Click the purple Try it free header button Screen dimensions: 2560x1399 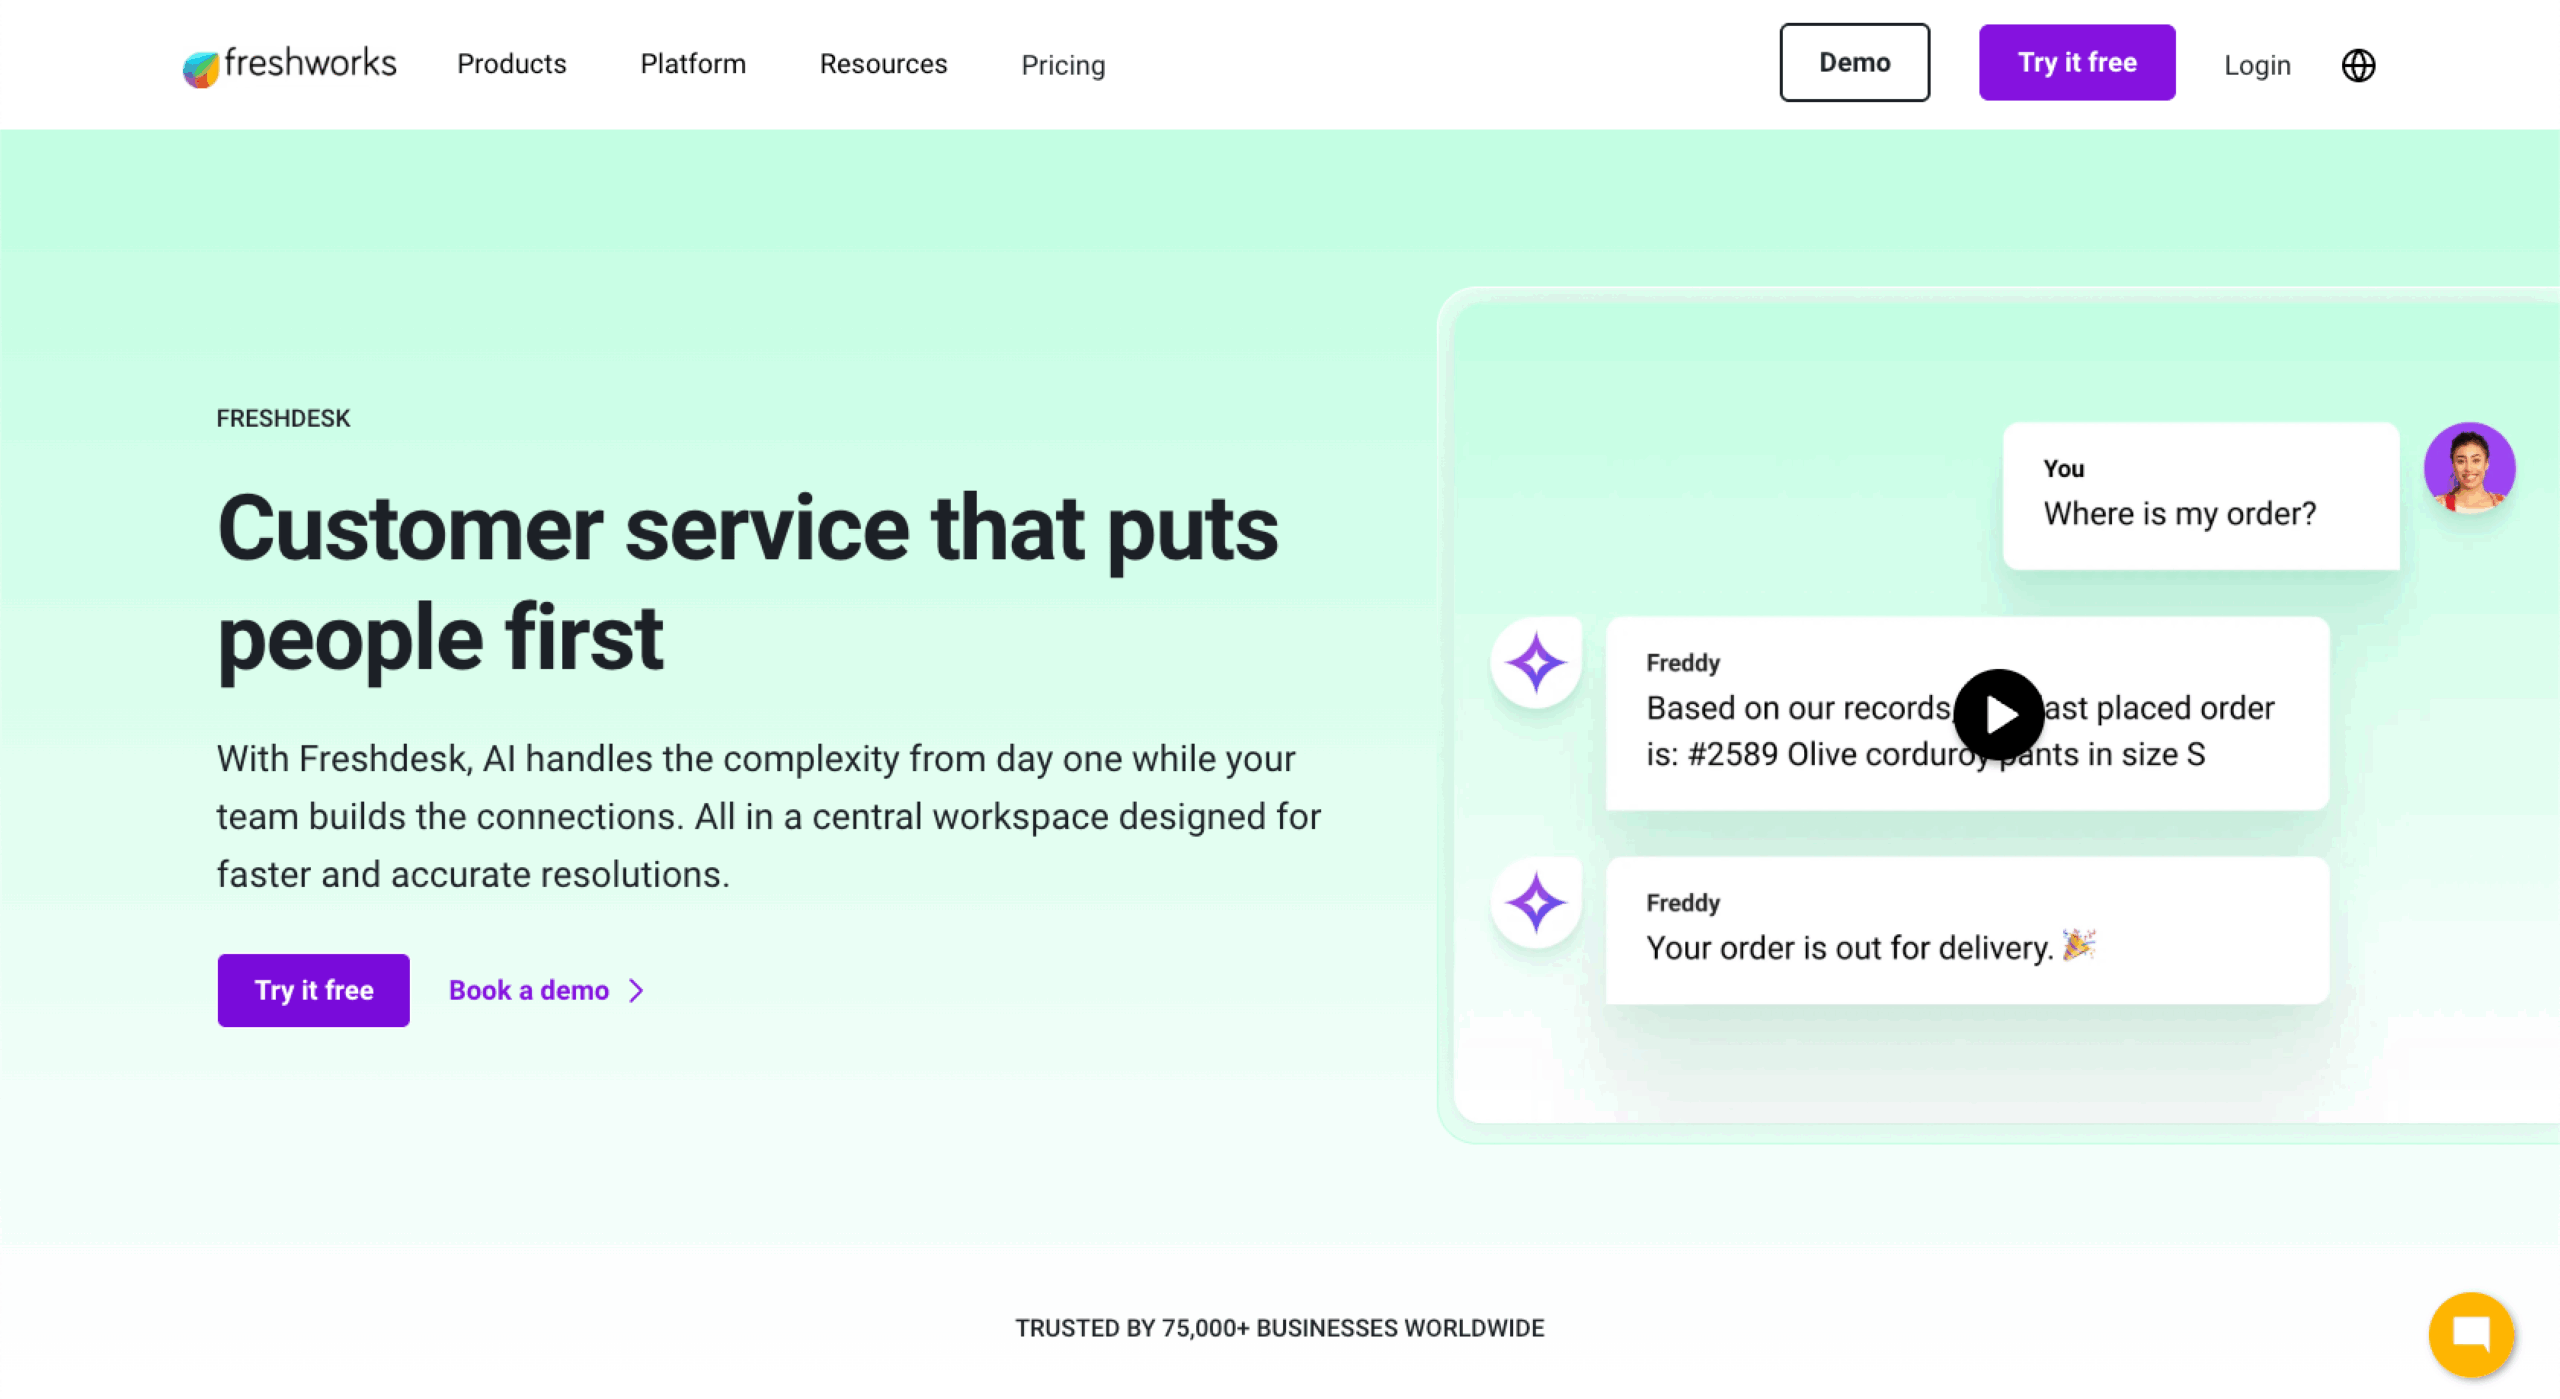pyautogui.click(x=2077, y=61)
